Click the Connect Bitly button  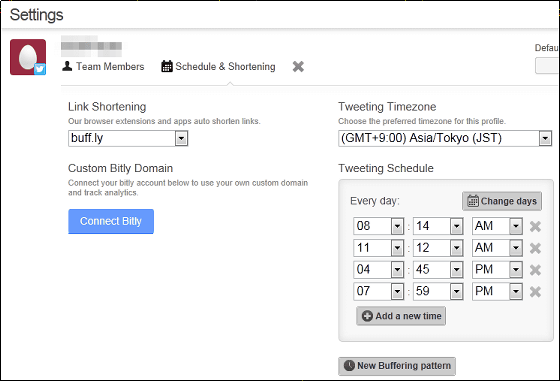(x=111, y=221)
